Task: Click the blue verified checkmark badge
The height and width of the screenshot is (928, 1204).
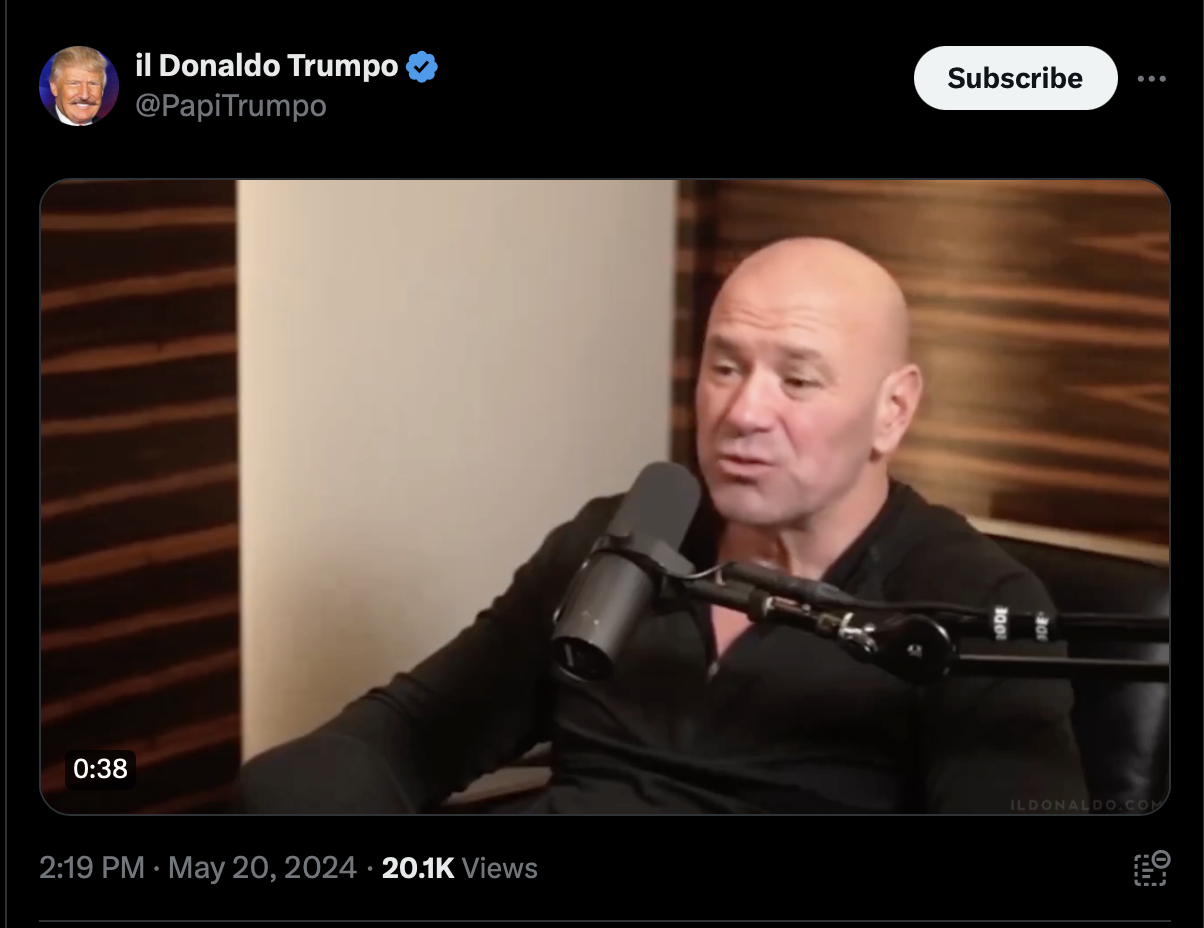Action: pos(422,67)
